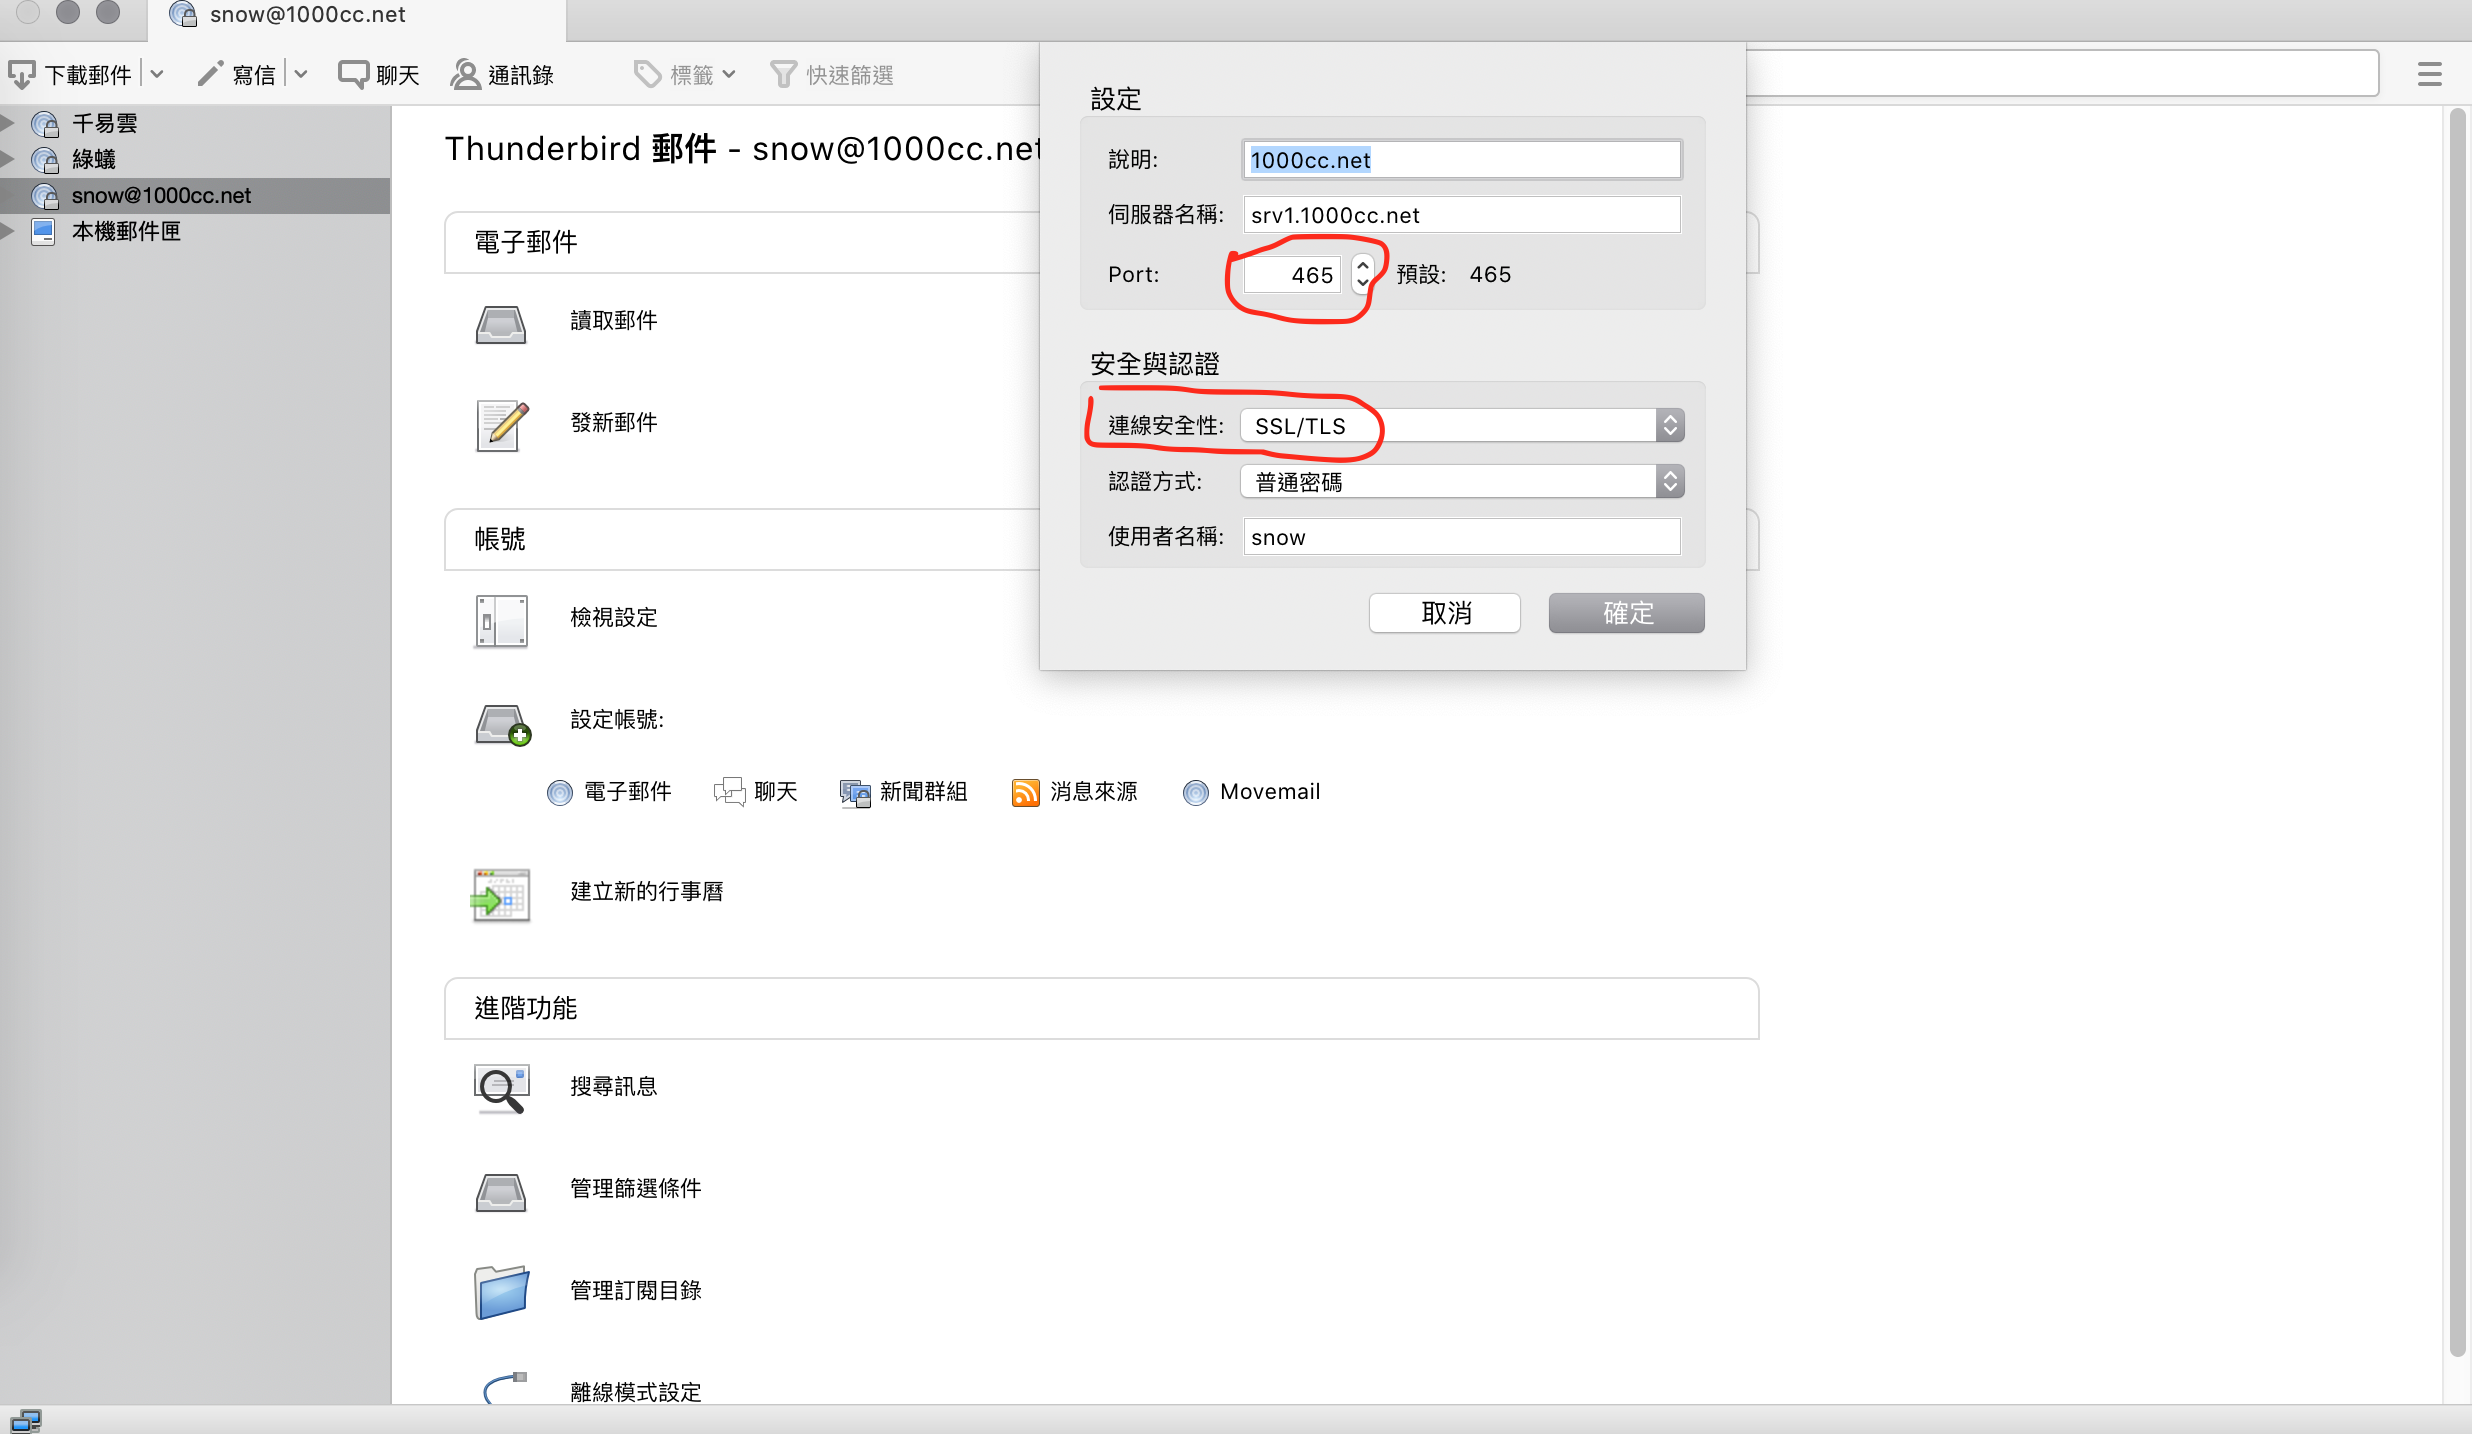Screen dimensions: 2472x1434
Task: Set up a Movemail account
Action: [1270, 791]
